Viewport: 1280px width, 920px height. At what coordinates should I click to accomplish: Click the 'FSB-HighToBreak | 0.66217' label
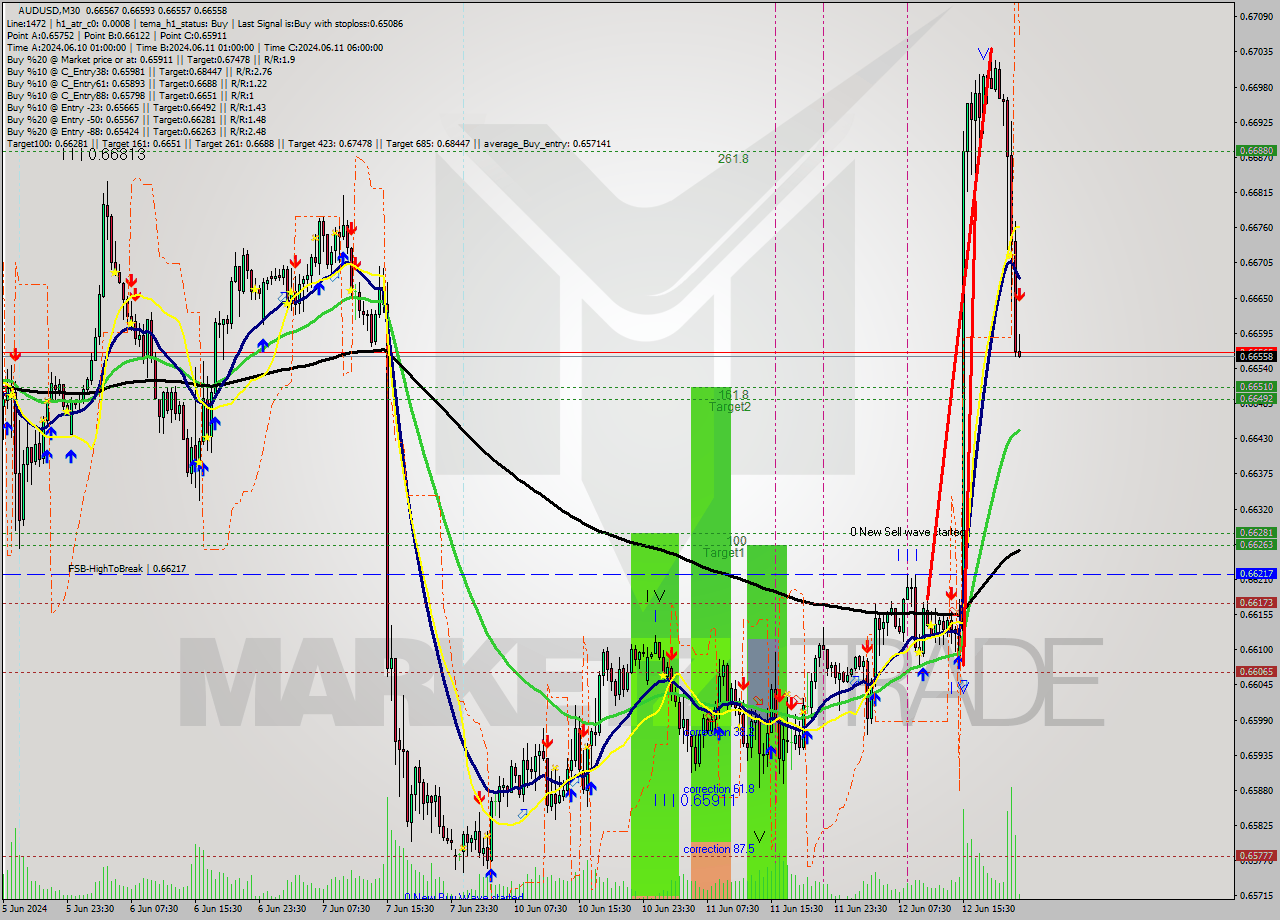(x=127, y=568)
